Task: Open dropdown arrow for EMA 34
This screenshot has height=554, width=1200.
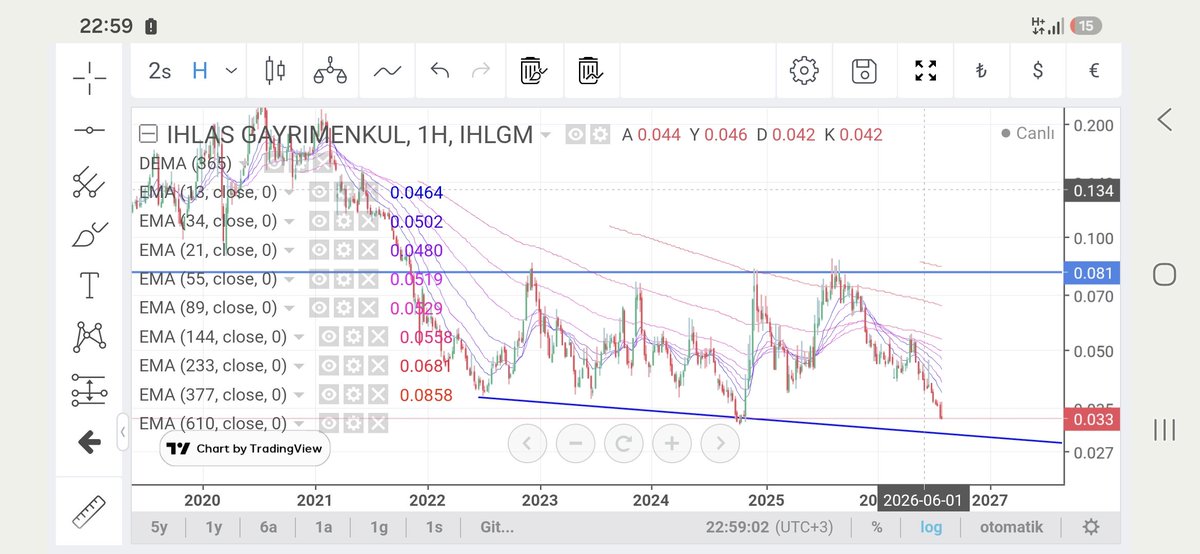Action: (x=289, y=222)
